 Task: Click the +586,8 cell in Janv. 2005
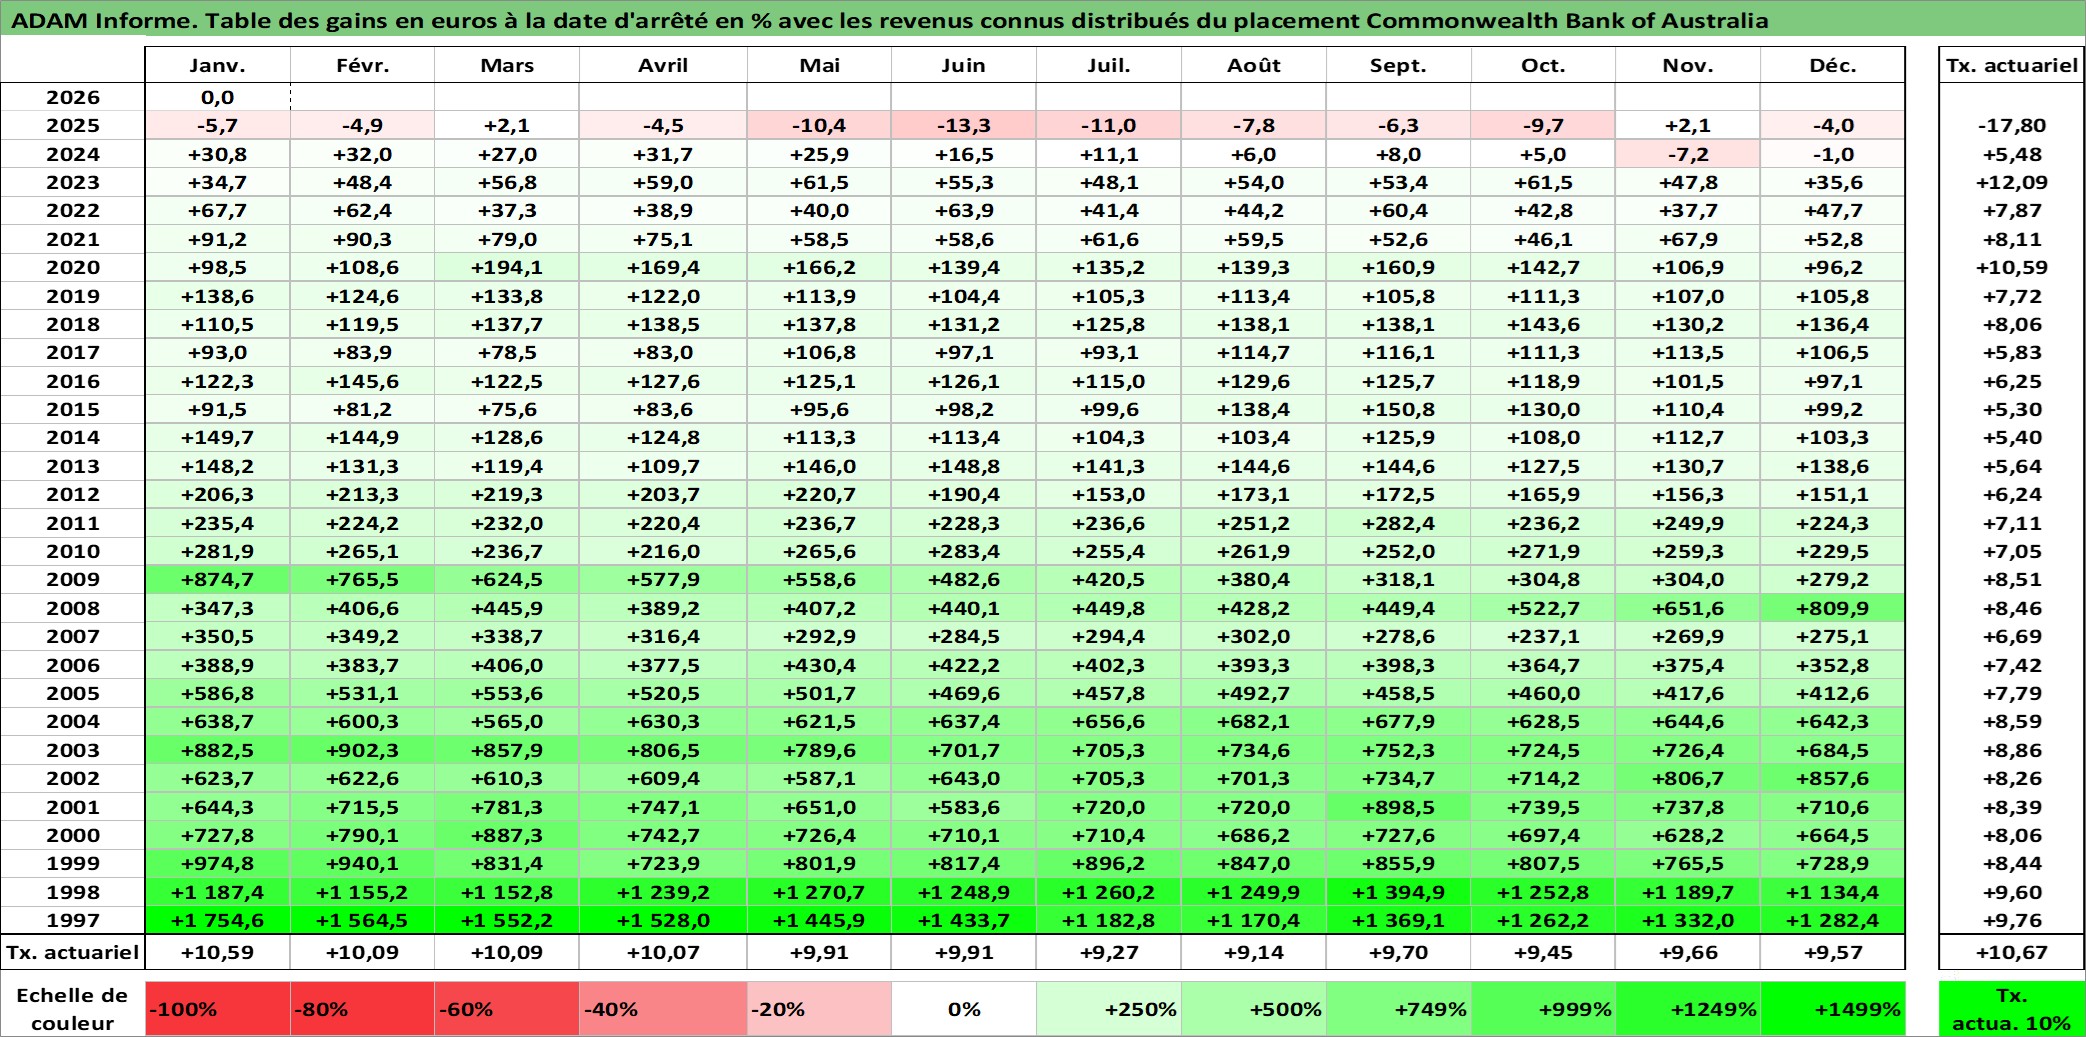(218, 693)
